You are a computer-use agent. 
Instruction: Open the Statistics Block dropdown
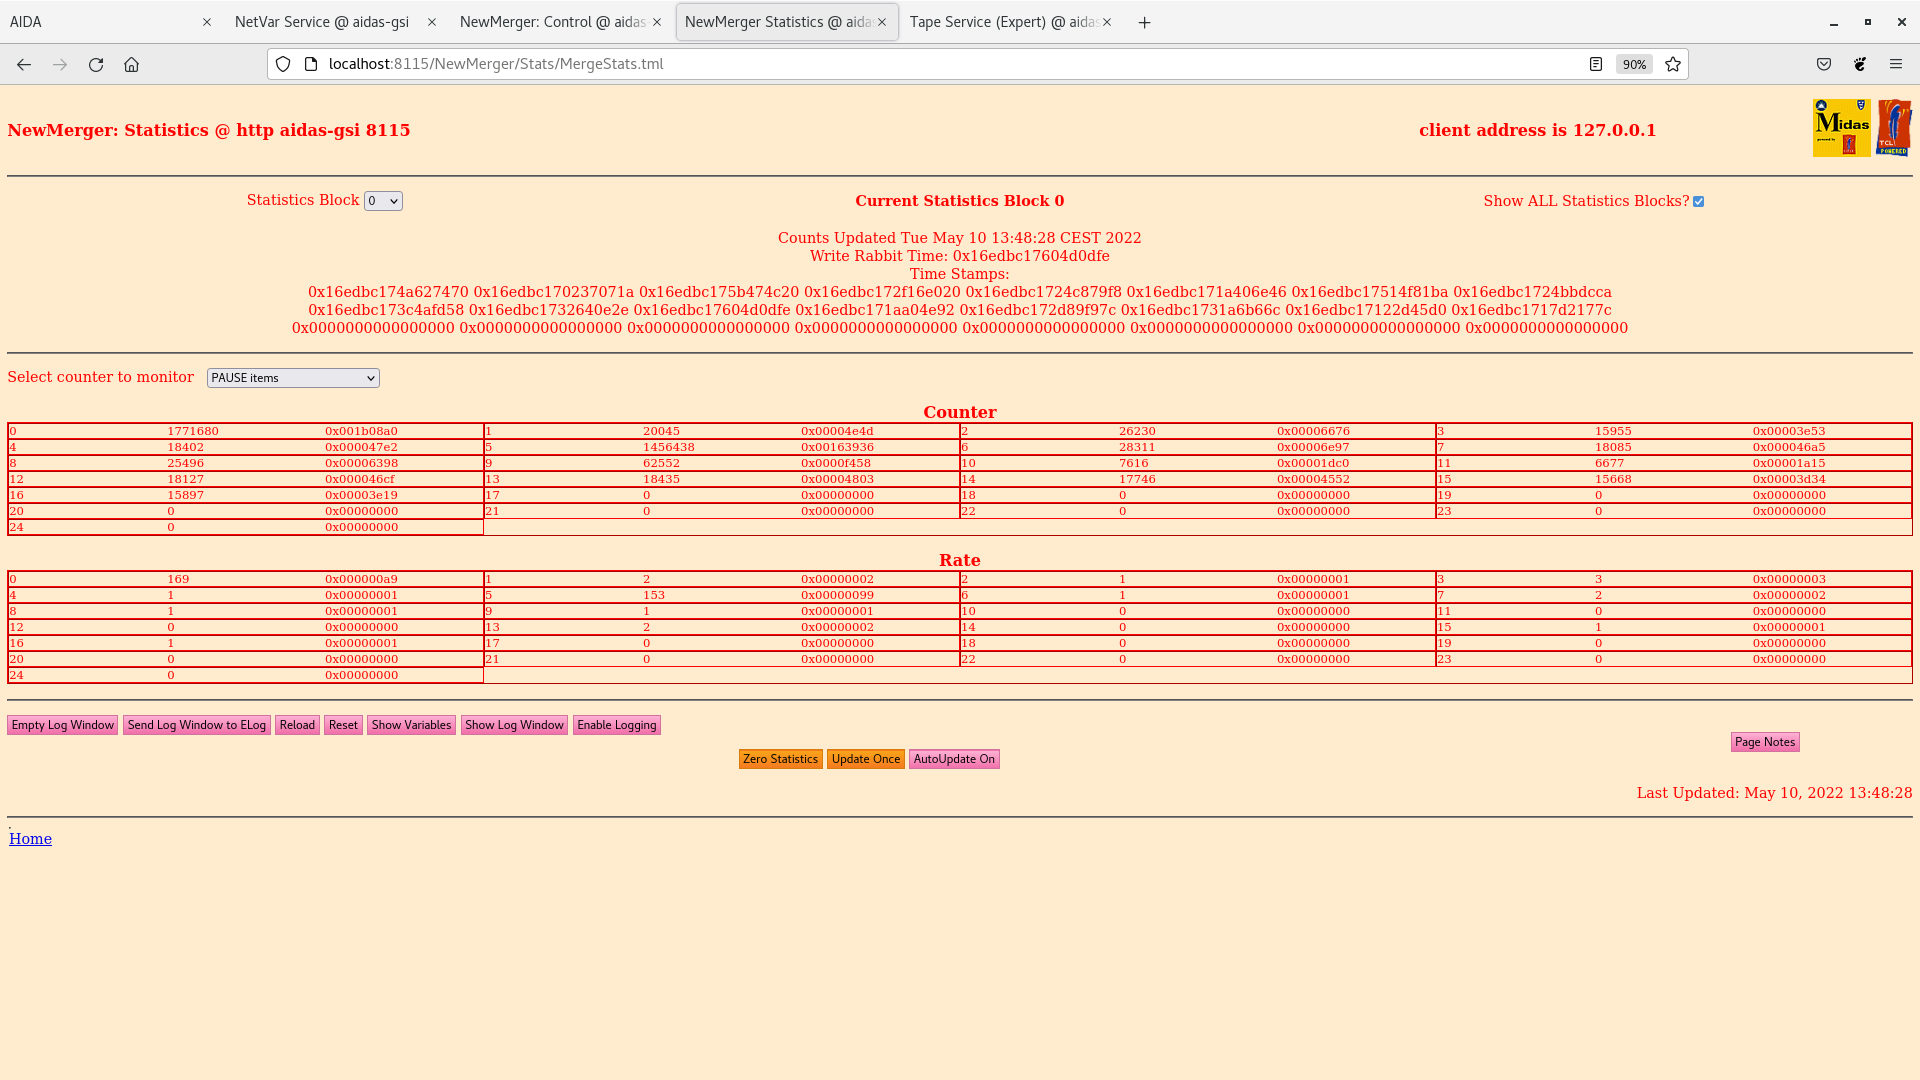(x=383, y=201)
